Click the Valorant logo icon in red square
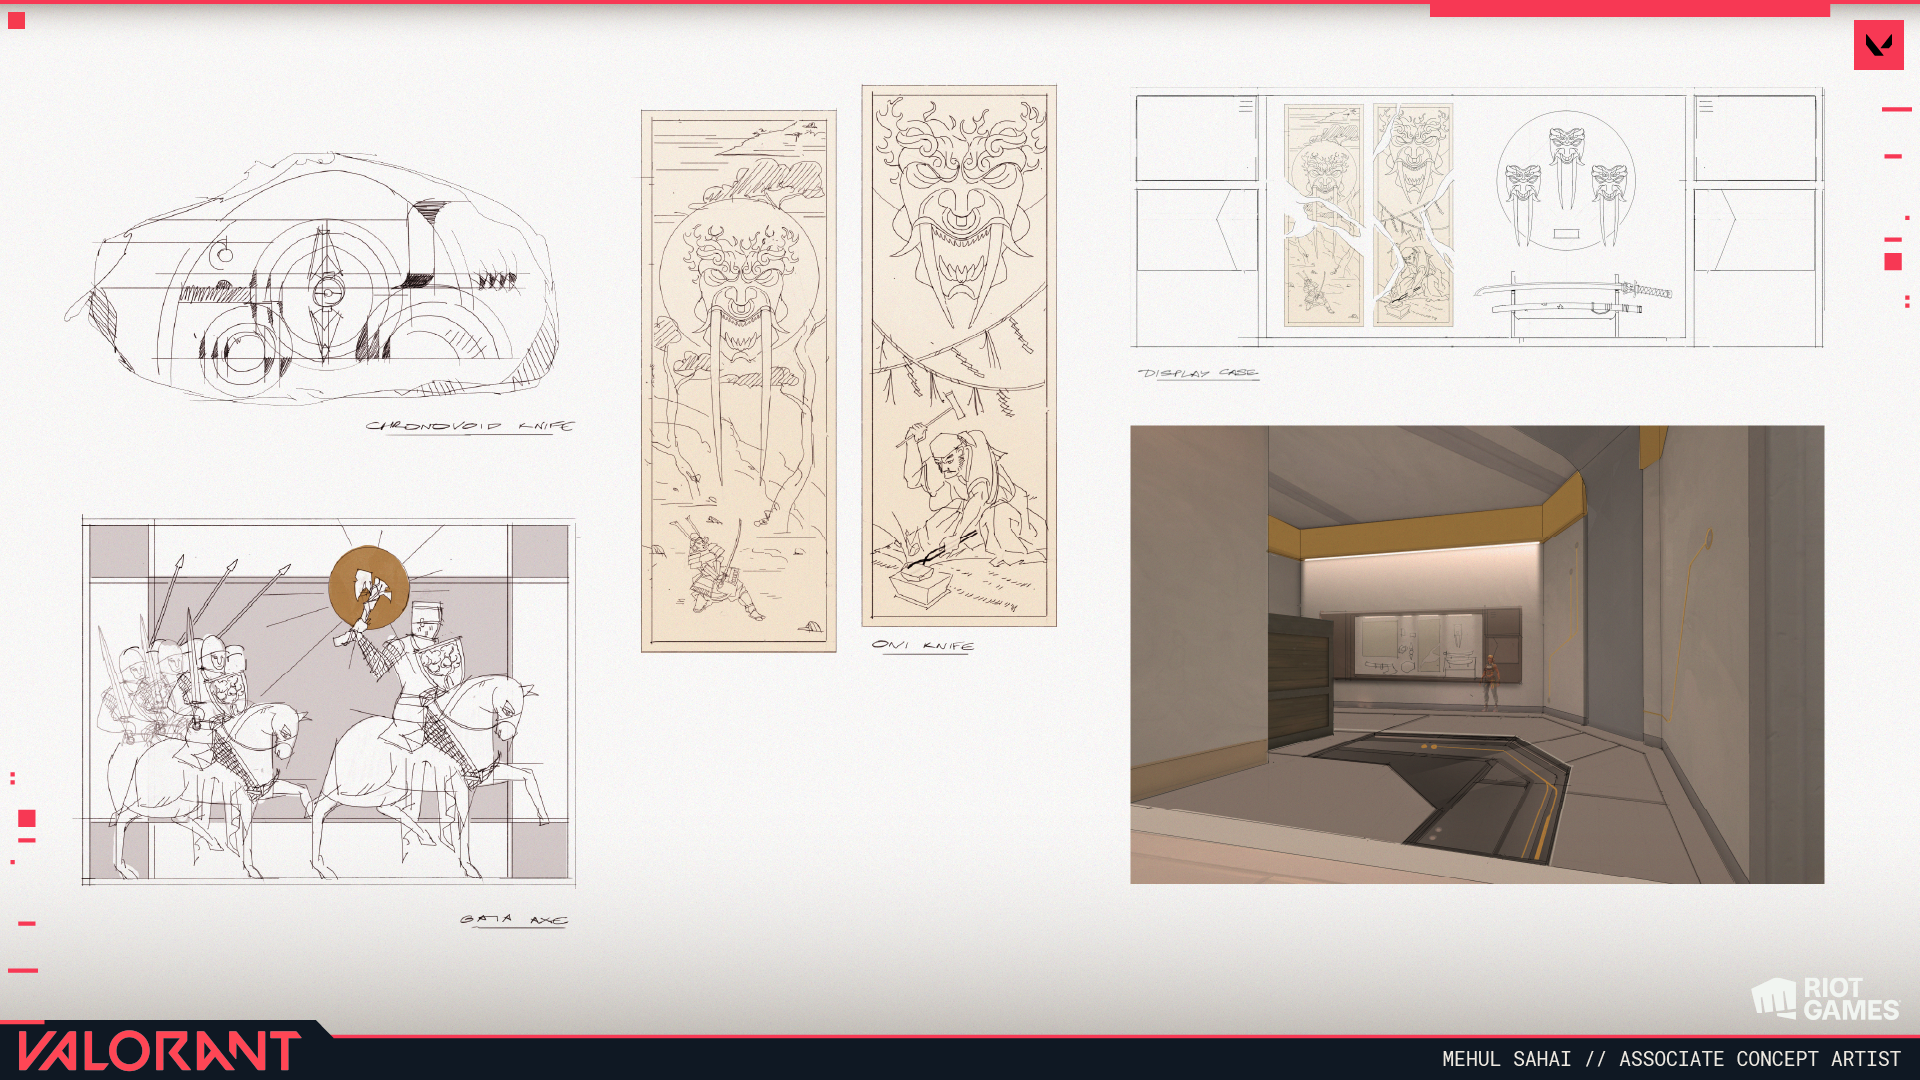This screenshot has width=1920, height=1080. pos(1878,45)
